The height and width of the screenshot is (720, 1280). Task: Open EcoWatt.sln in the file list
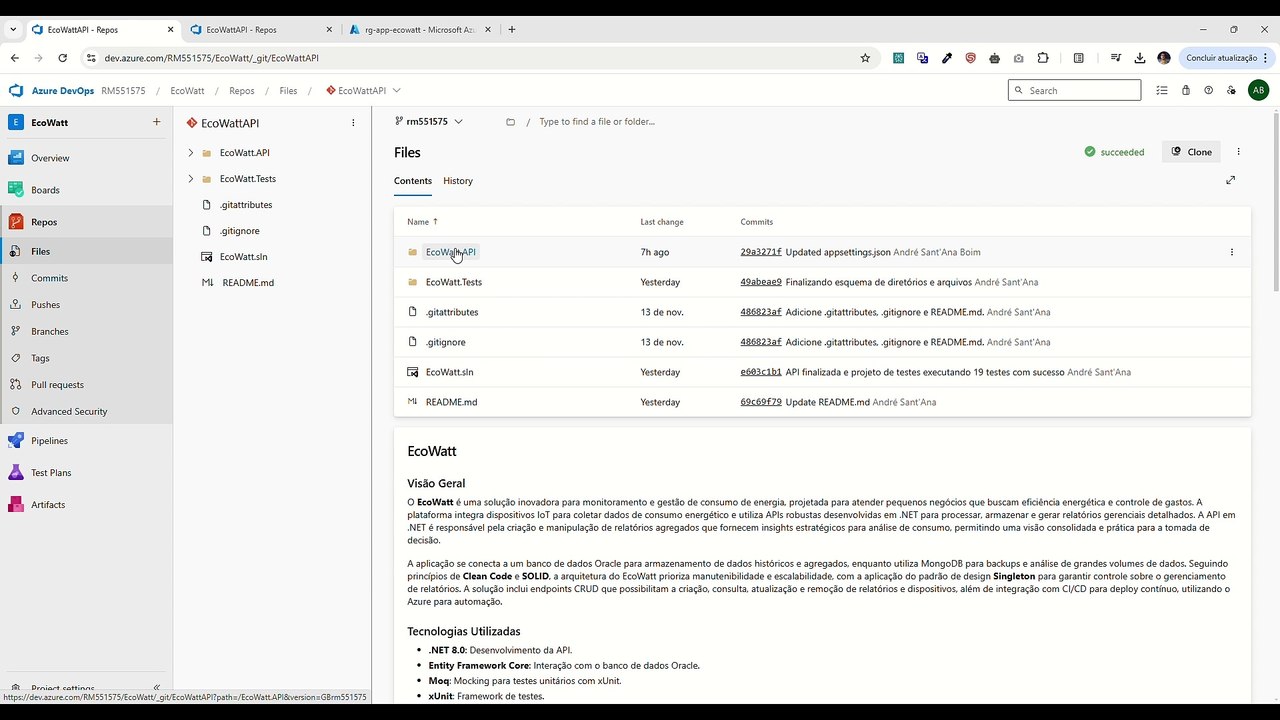pos(449,372)
